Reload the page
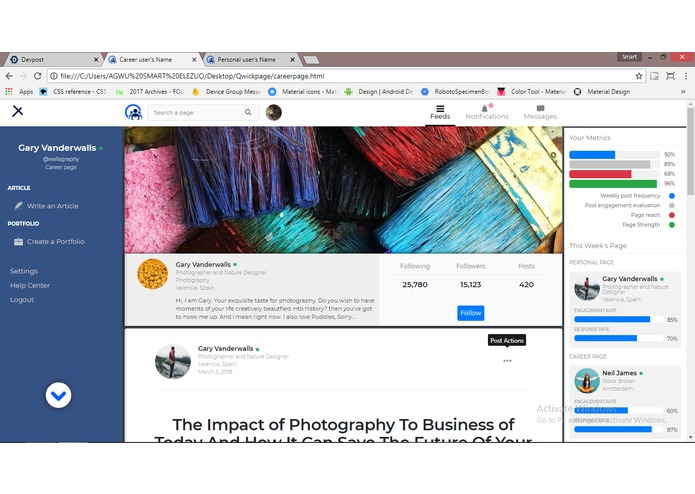Screen dimensions: 695x494 point(38,76)
